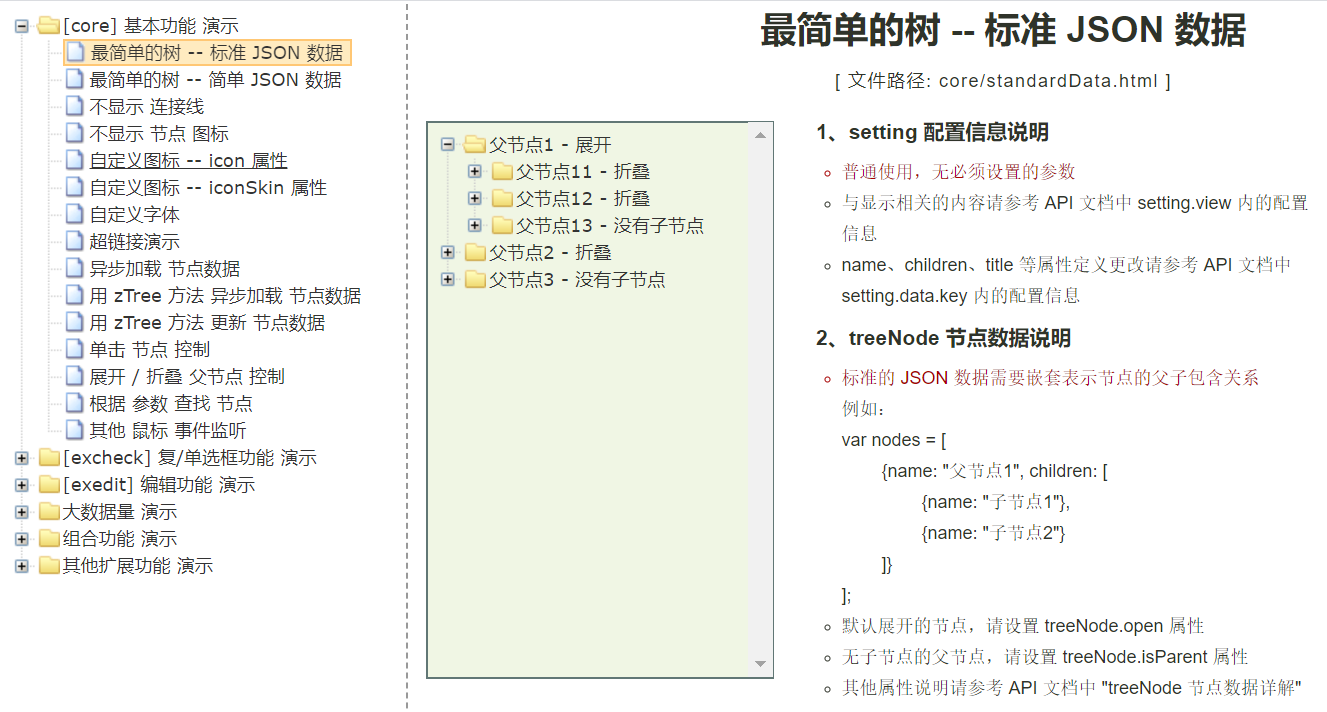This screenshot has width=1327, height=712.
Task: Click the tree panel scroll down arrow
Action: click(x=760, y=664)
